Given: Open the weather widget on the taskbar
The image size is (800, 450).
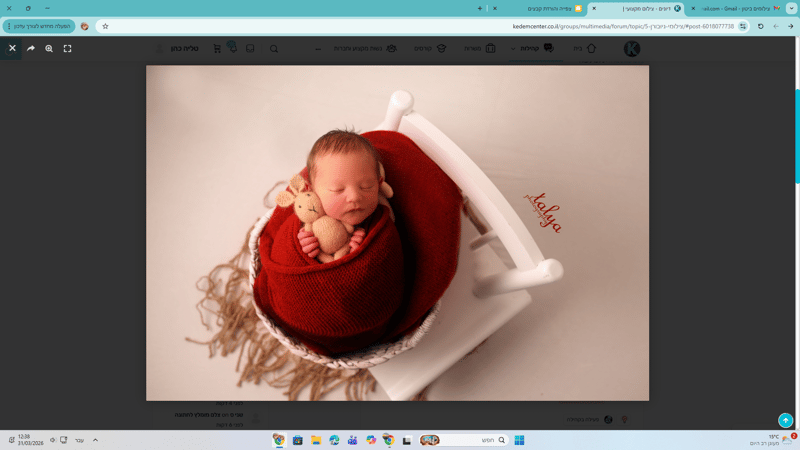Looking at the screenshot, I should [x=773, y=440].
